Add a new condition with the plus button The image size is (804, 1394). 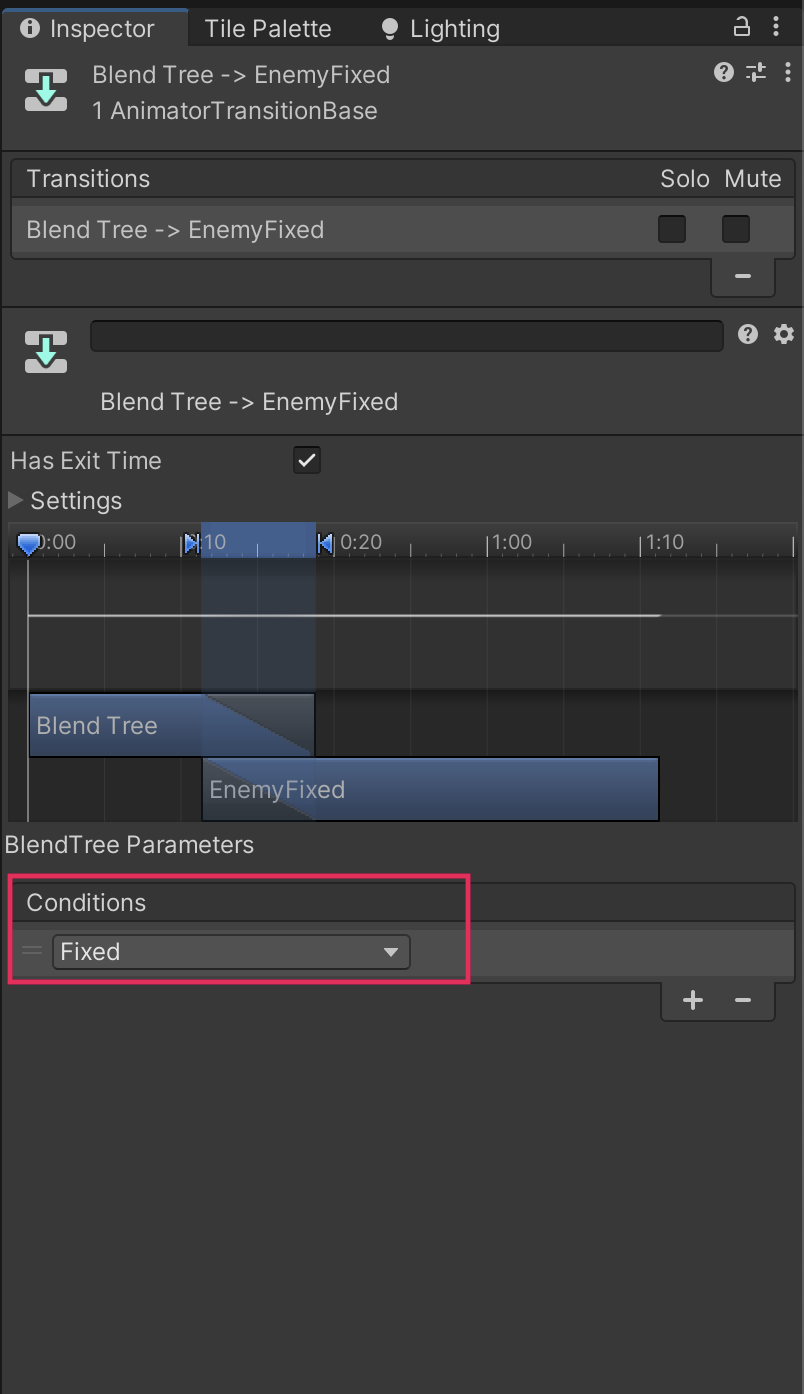coord(692,1000)
